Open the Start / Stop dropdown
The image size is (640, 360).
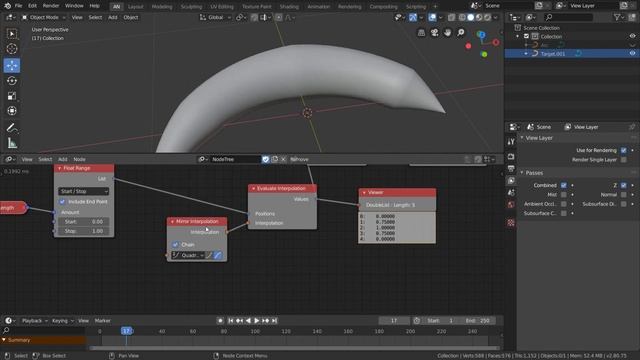[84, 191]
